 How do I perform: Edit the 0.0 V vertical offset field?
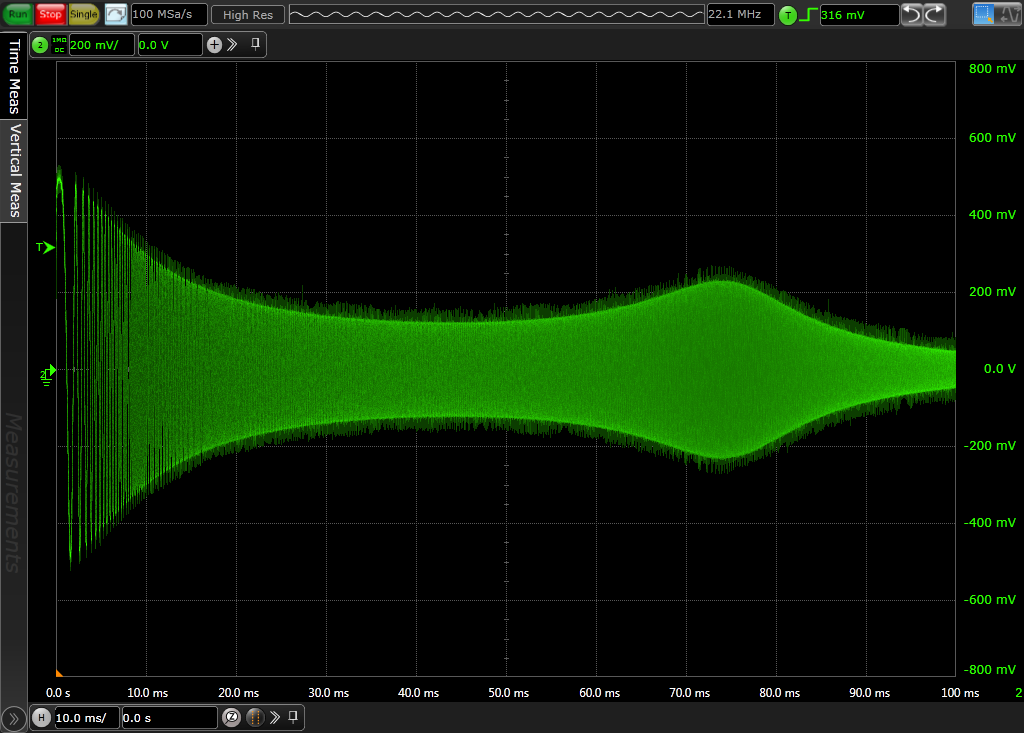pyautogui.click(x=169, y=45)
